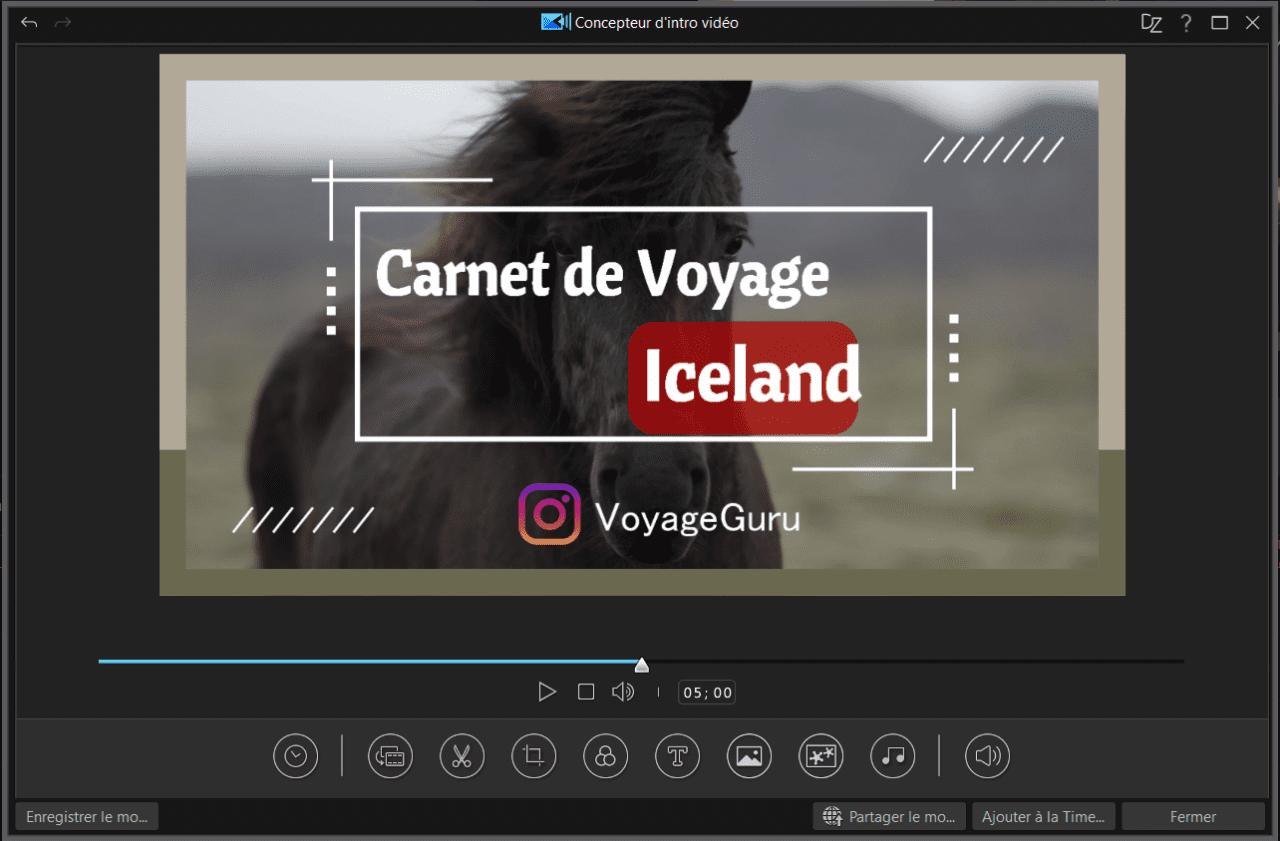Mute the preview volume speaker icon
1280x841 pixels.
point(623,692)
